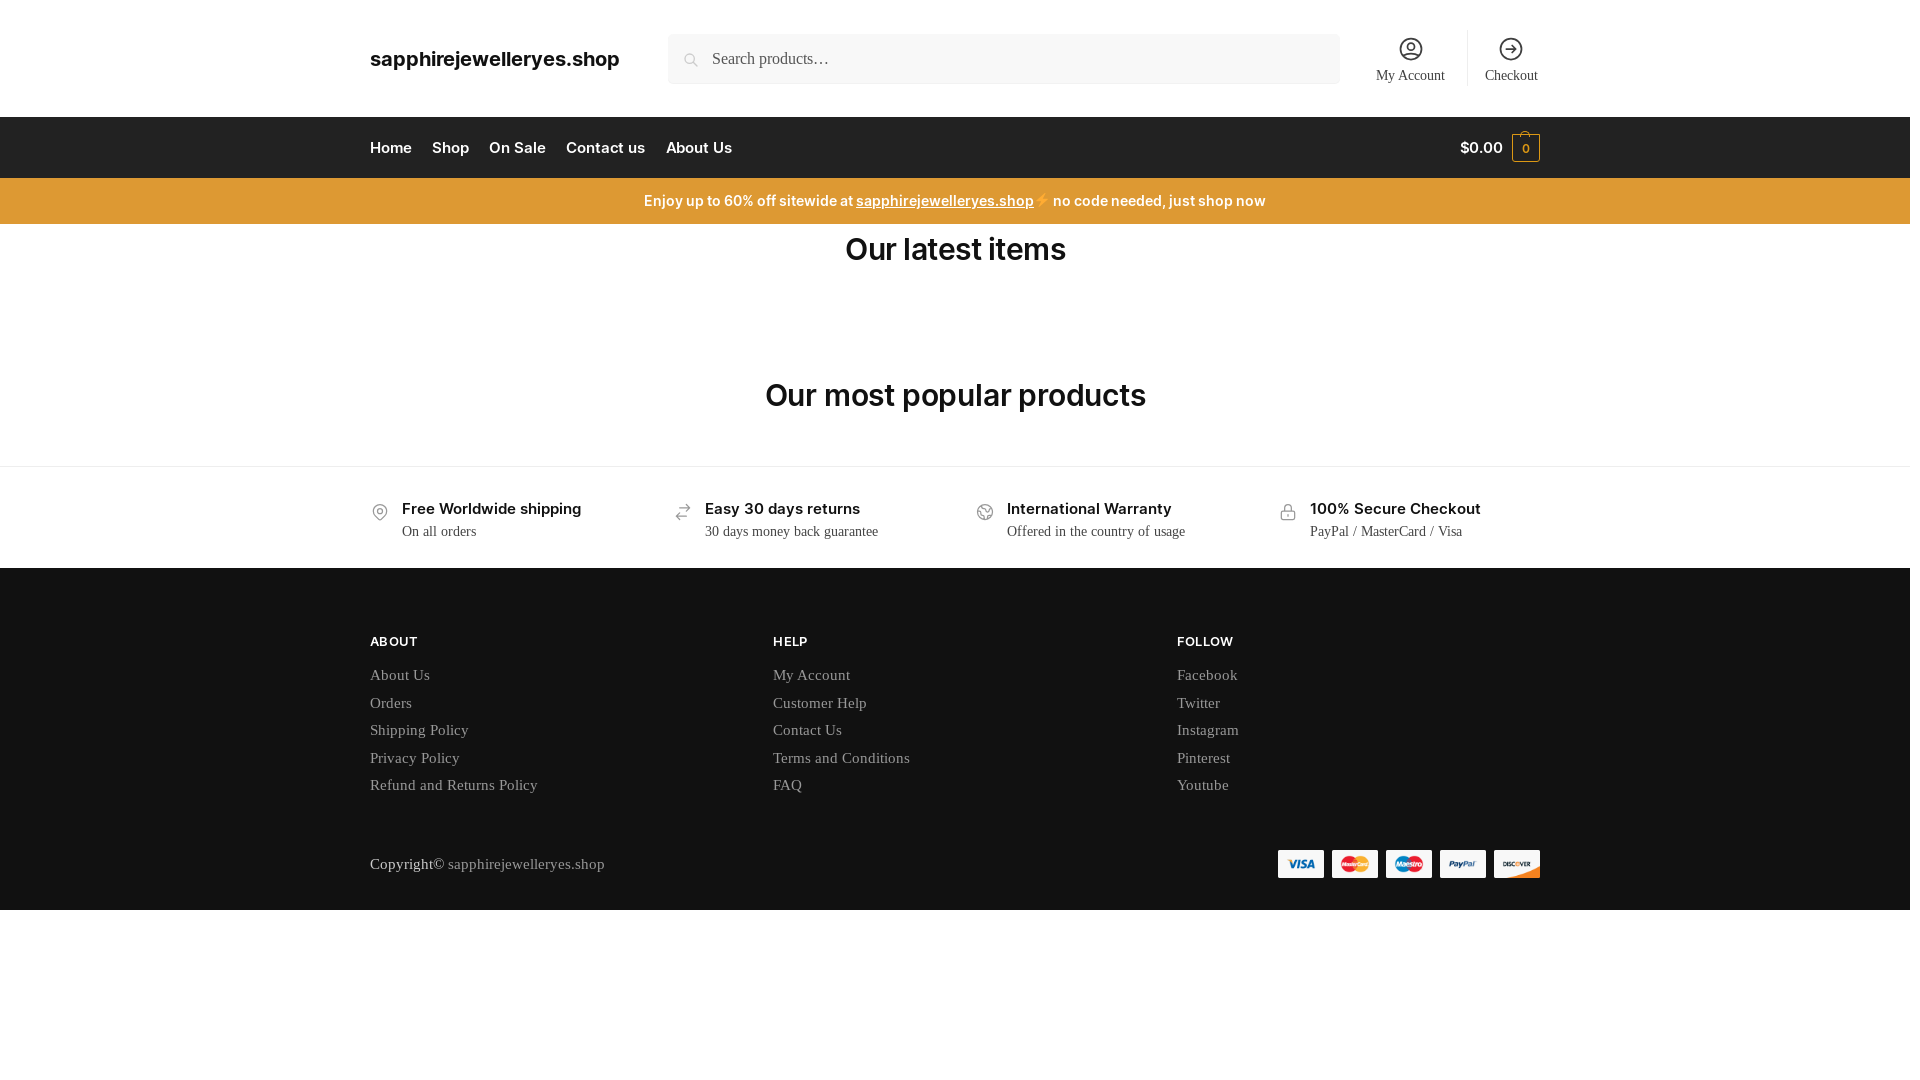The width and height of the screenshot is (1920, 1080).
Task: Open Customer Help footer link
Action: 820,703
